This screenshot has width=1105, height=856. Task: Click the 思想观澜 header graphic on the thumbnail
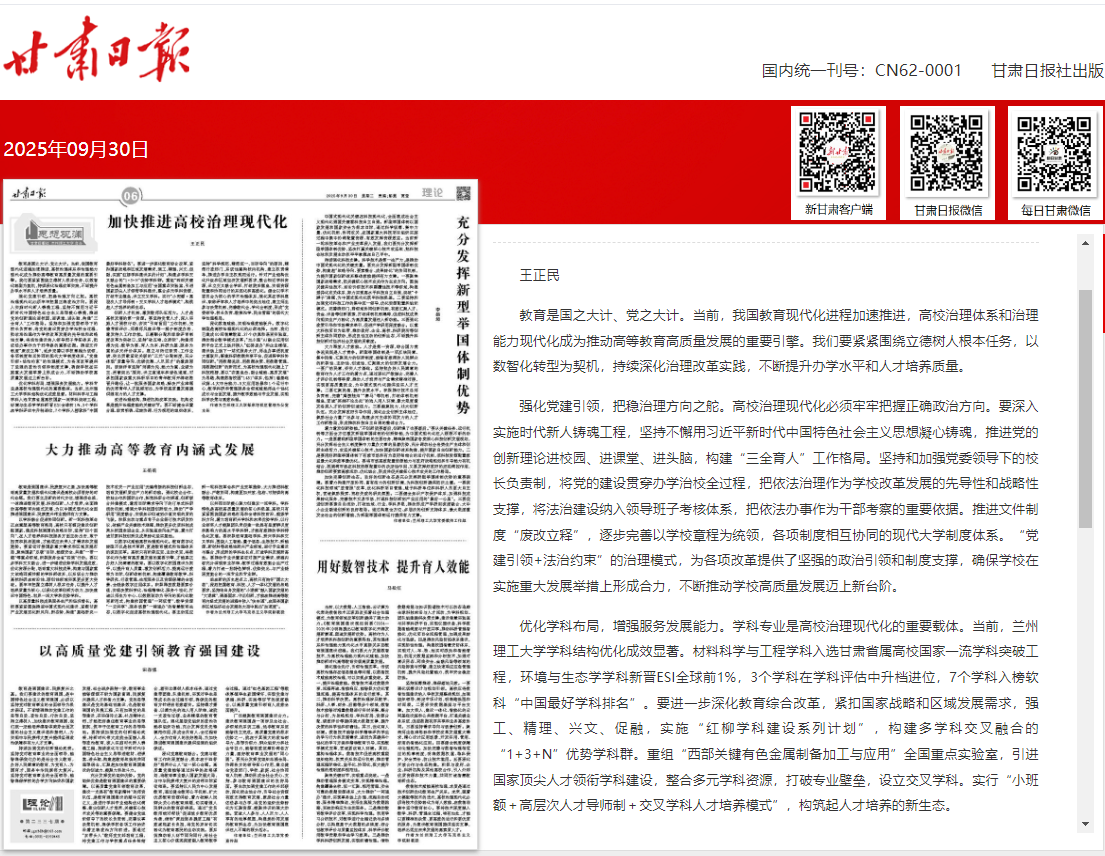[56, 234]
